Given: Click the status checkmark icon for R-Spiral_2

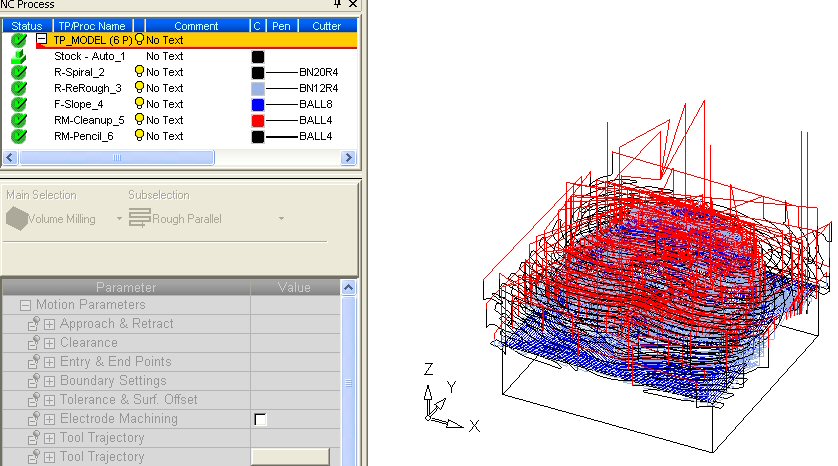Looking at the screenshot, I should coord(19,72).
